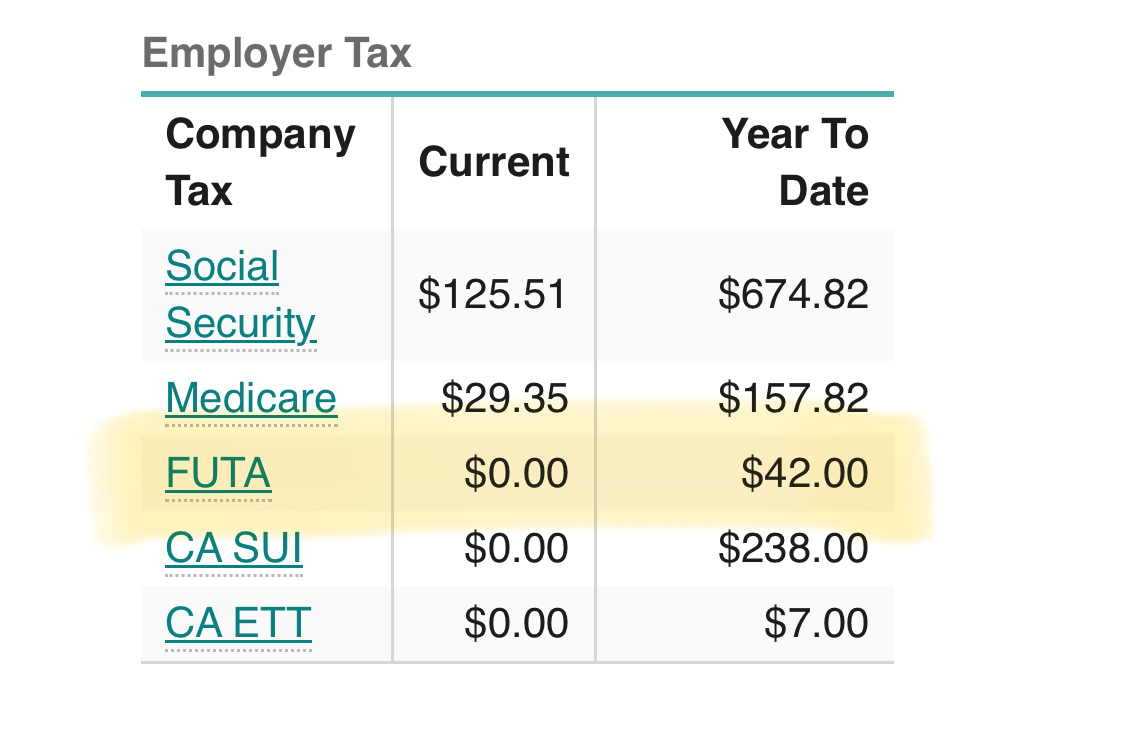The height and width of the screenshot is (744, 1125).
Task: Click the CA SUI row's current $0.00
Action: pos(516,548)
